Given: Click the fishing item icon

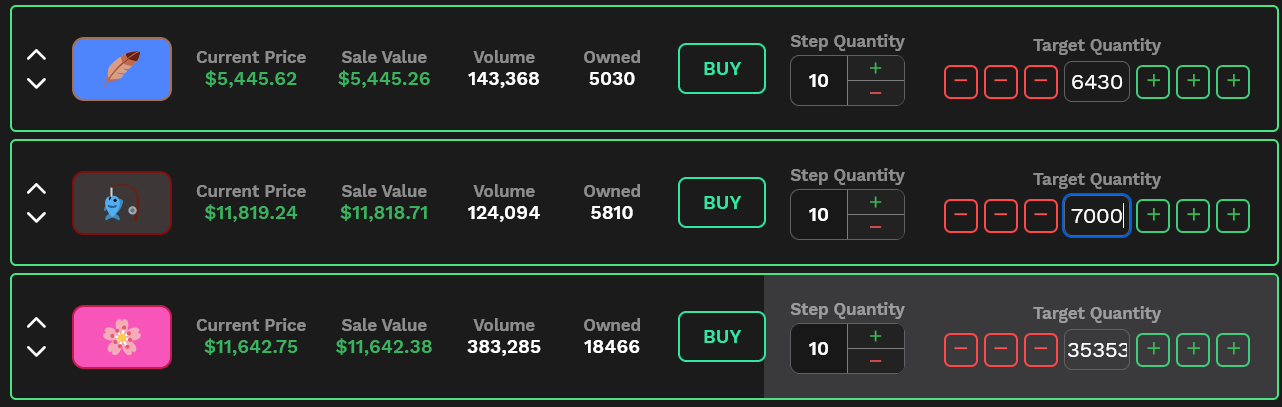Looking at the screenshot, I should (122, 203).
